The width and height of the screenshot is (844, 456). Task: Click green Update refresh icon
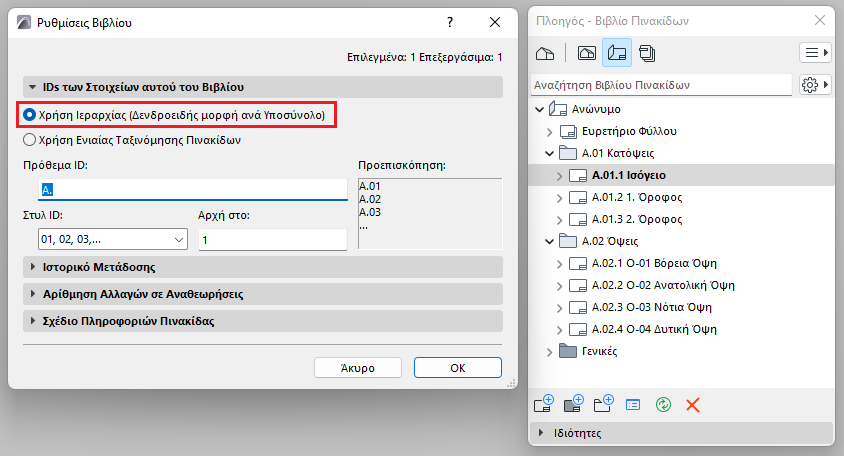[x=663, y=404]
